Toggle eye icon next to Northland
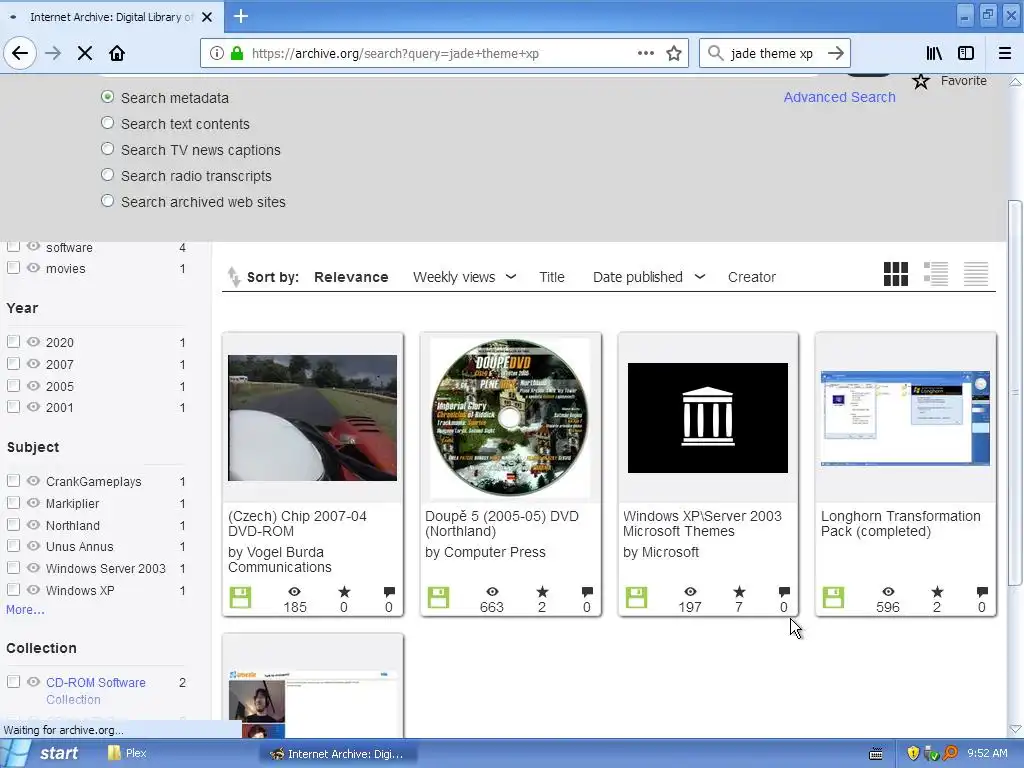Viewport: 1024px width, 768px height. point(33,524)
